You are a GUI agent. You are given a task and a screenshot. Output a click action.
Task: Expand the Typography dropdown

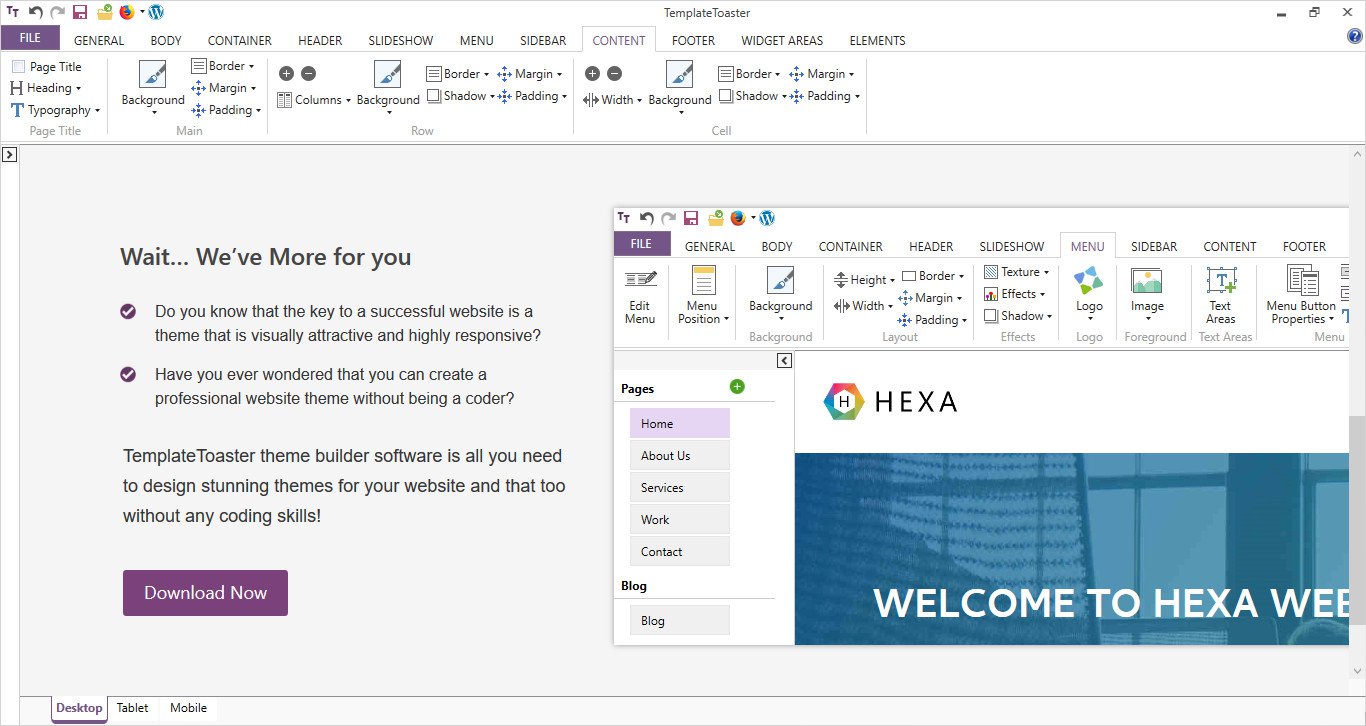[55, 110]
